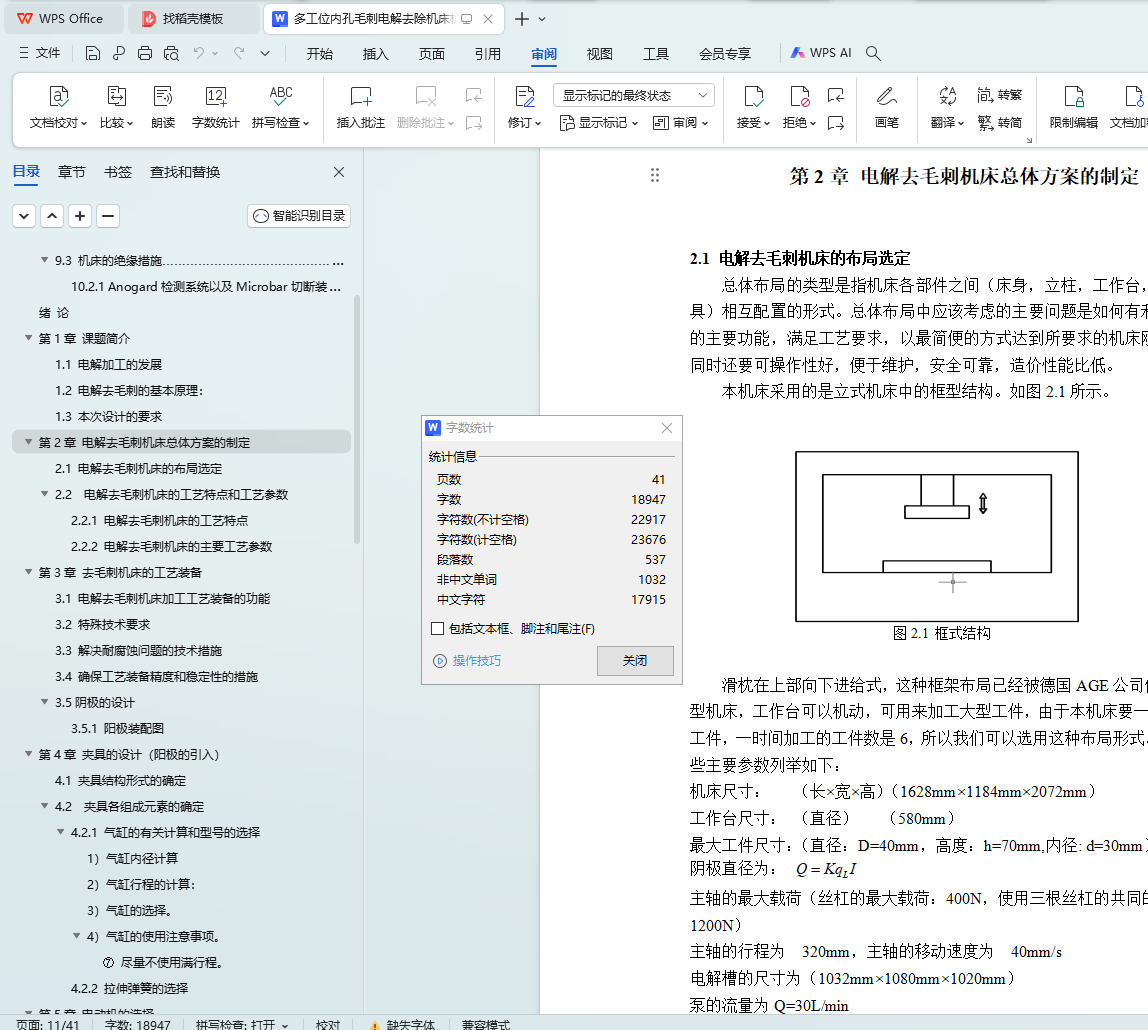Image resolution: width=1148 pixels, height=1030 pixels.
Task: Collapse 4.2.1 气缸的有关计算 node
Action: [x=61, y=832]
